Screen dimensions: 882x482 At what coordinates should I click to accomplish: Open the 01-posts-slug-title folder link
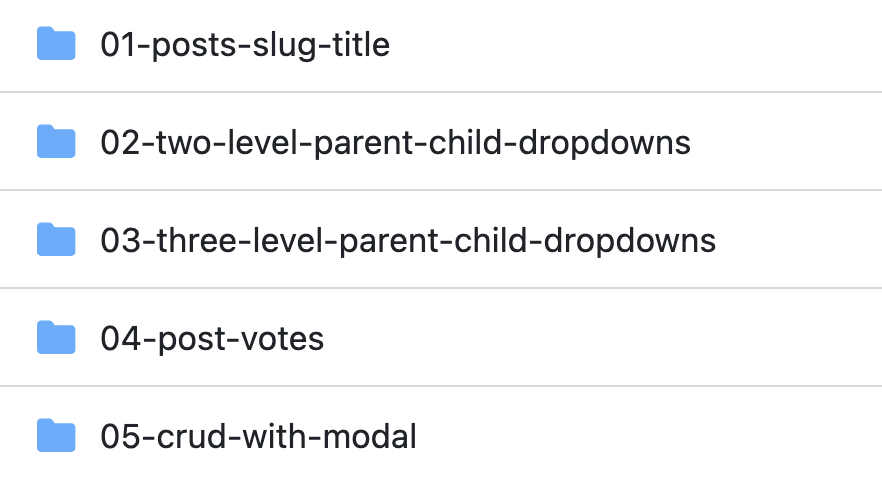pos(245,45)
